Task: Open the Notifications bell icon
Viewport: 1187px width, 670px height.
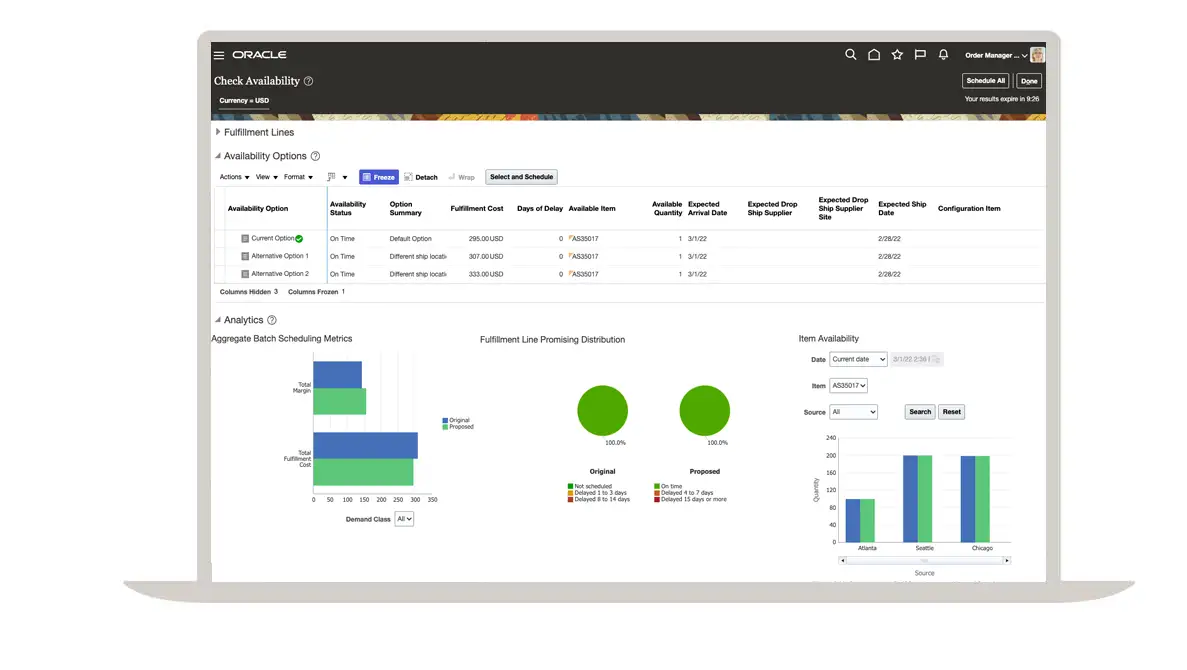Action: pyautogui.click(x=943, y=55)
